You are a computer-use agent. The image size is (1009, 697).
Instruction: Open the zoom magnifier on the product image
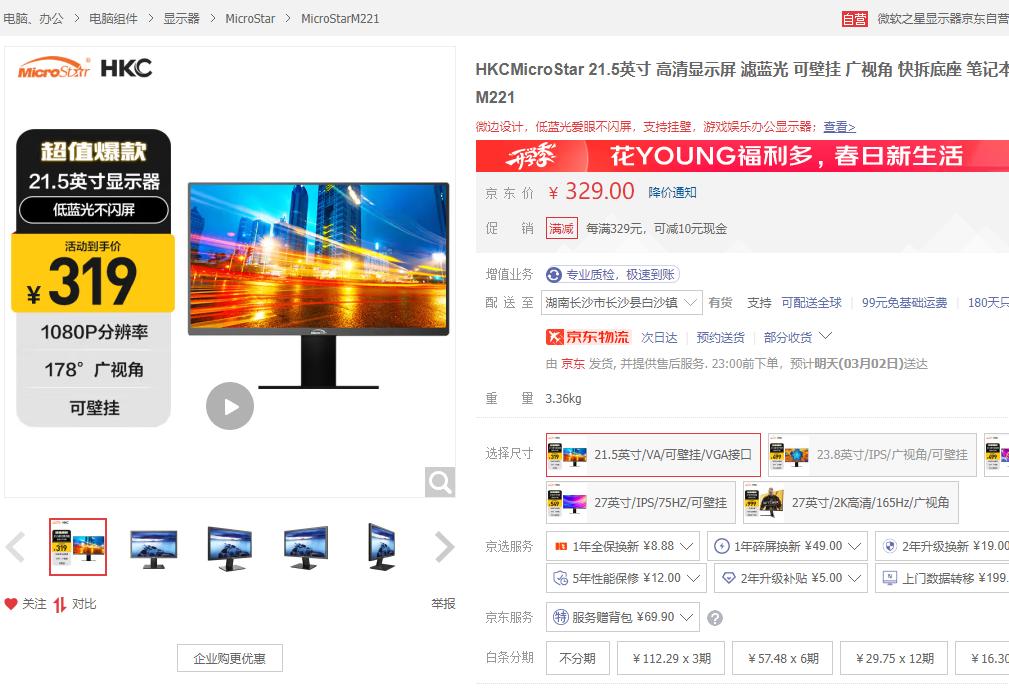pos(440,482)
